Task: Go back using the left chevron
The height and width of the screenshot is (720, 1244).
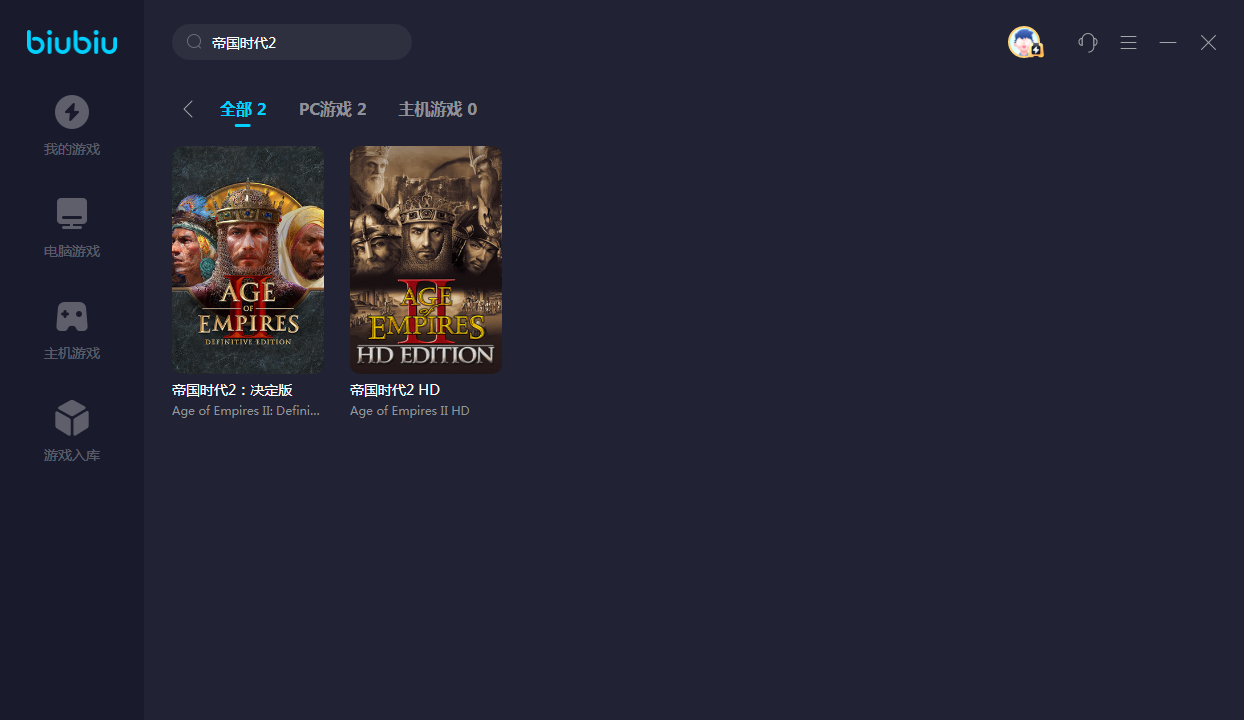Action: point(188,109)
